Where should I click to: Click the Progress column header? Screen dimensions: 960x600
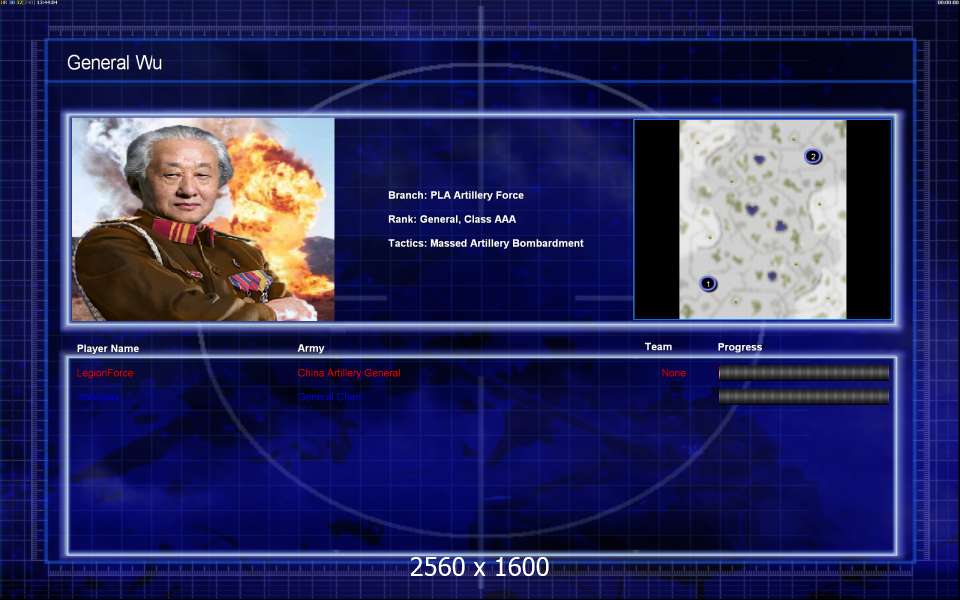click(x=740, y=347)
